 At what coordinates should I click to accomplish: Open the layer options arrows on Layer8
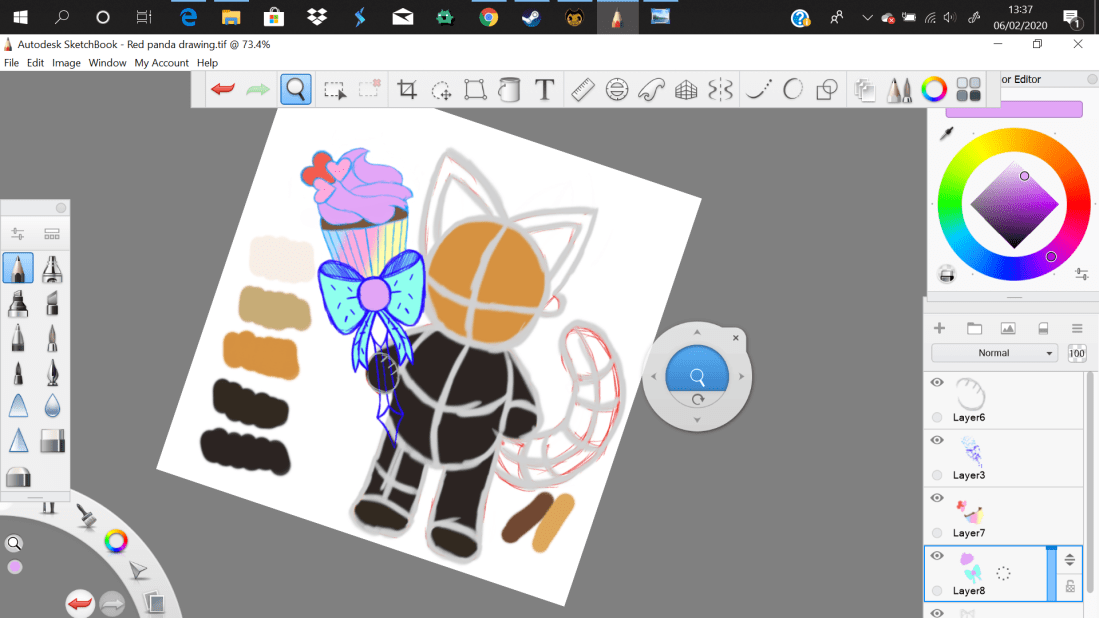[x=1069, y=561]
